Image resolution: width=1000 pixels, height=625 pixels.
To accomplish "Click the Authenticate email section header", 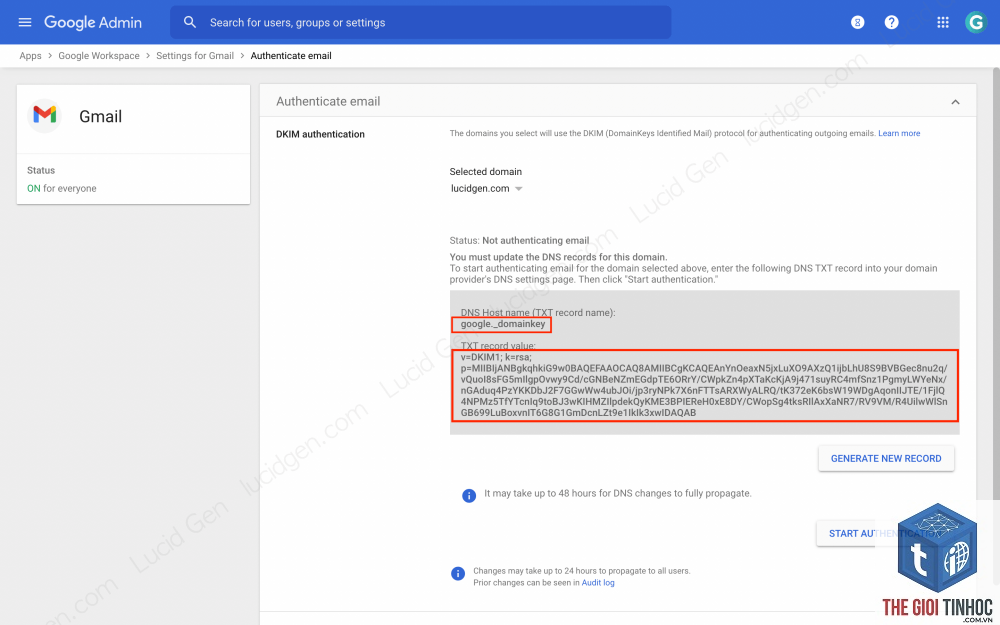I will 617,101.
